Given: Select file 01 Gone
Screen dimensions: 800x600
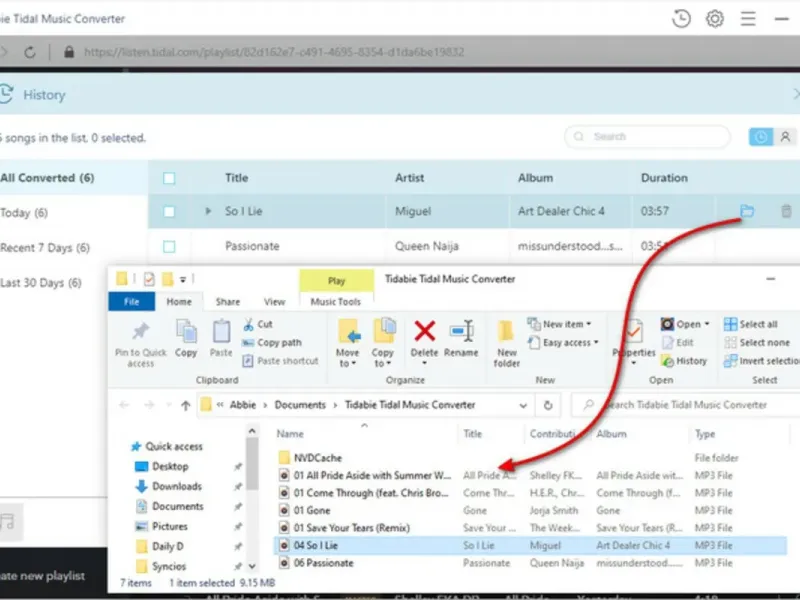Looking at the screenshot, I should click(305, 510).
